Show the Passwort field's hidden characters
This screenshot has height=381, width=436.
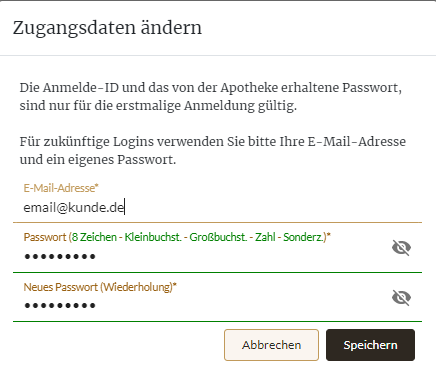point(401,248)
